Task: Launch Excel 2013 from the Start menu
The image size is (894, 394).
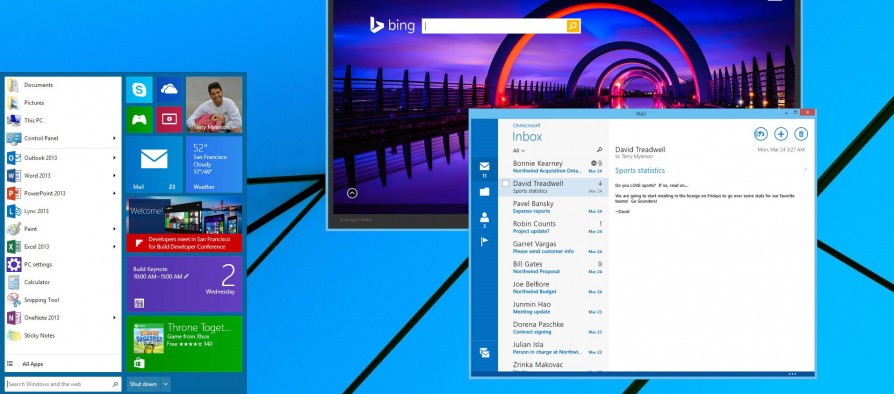Action: (x=62, y=247)
